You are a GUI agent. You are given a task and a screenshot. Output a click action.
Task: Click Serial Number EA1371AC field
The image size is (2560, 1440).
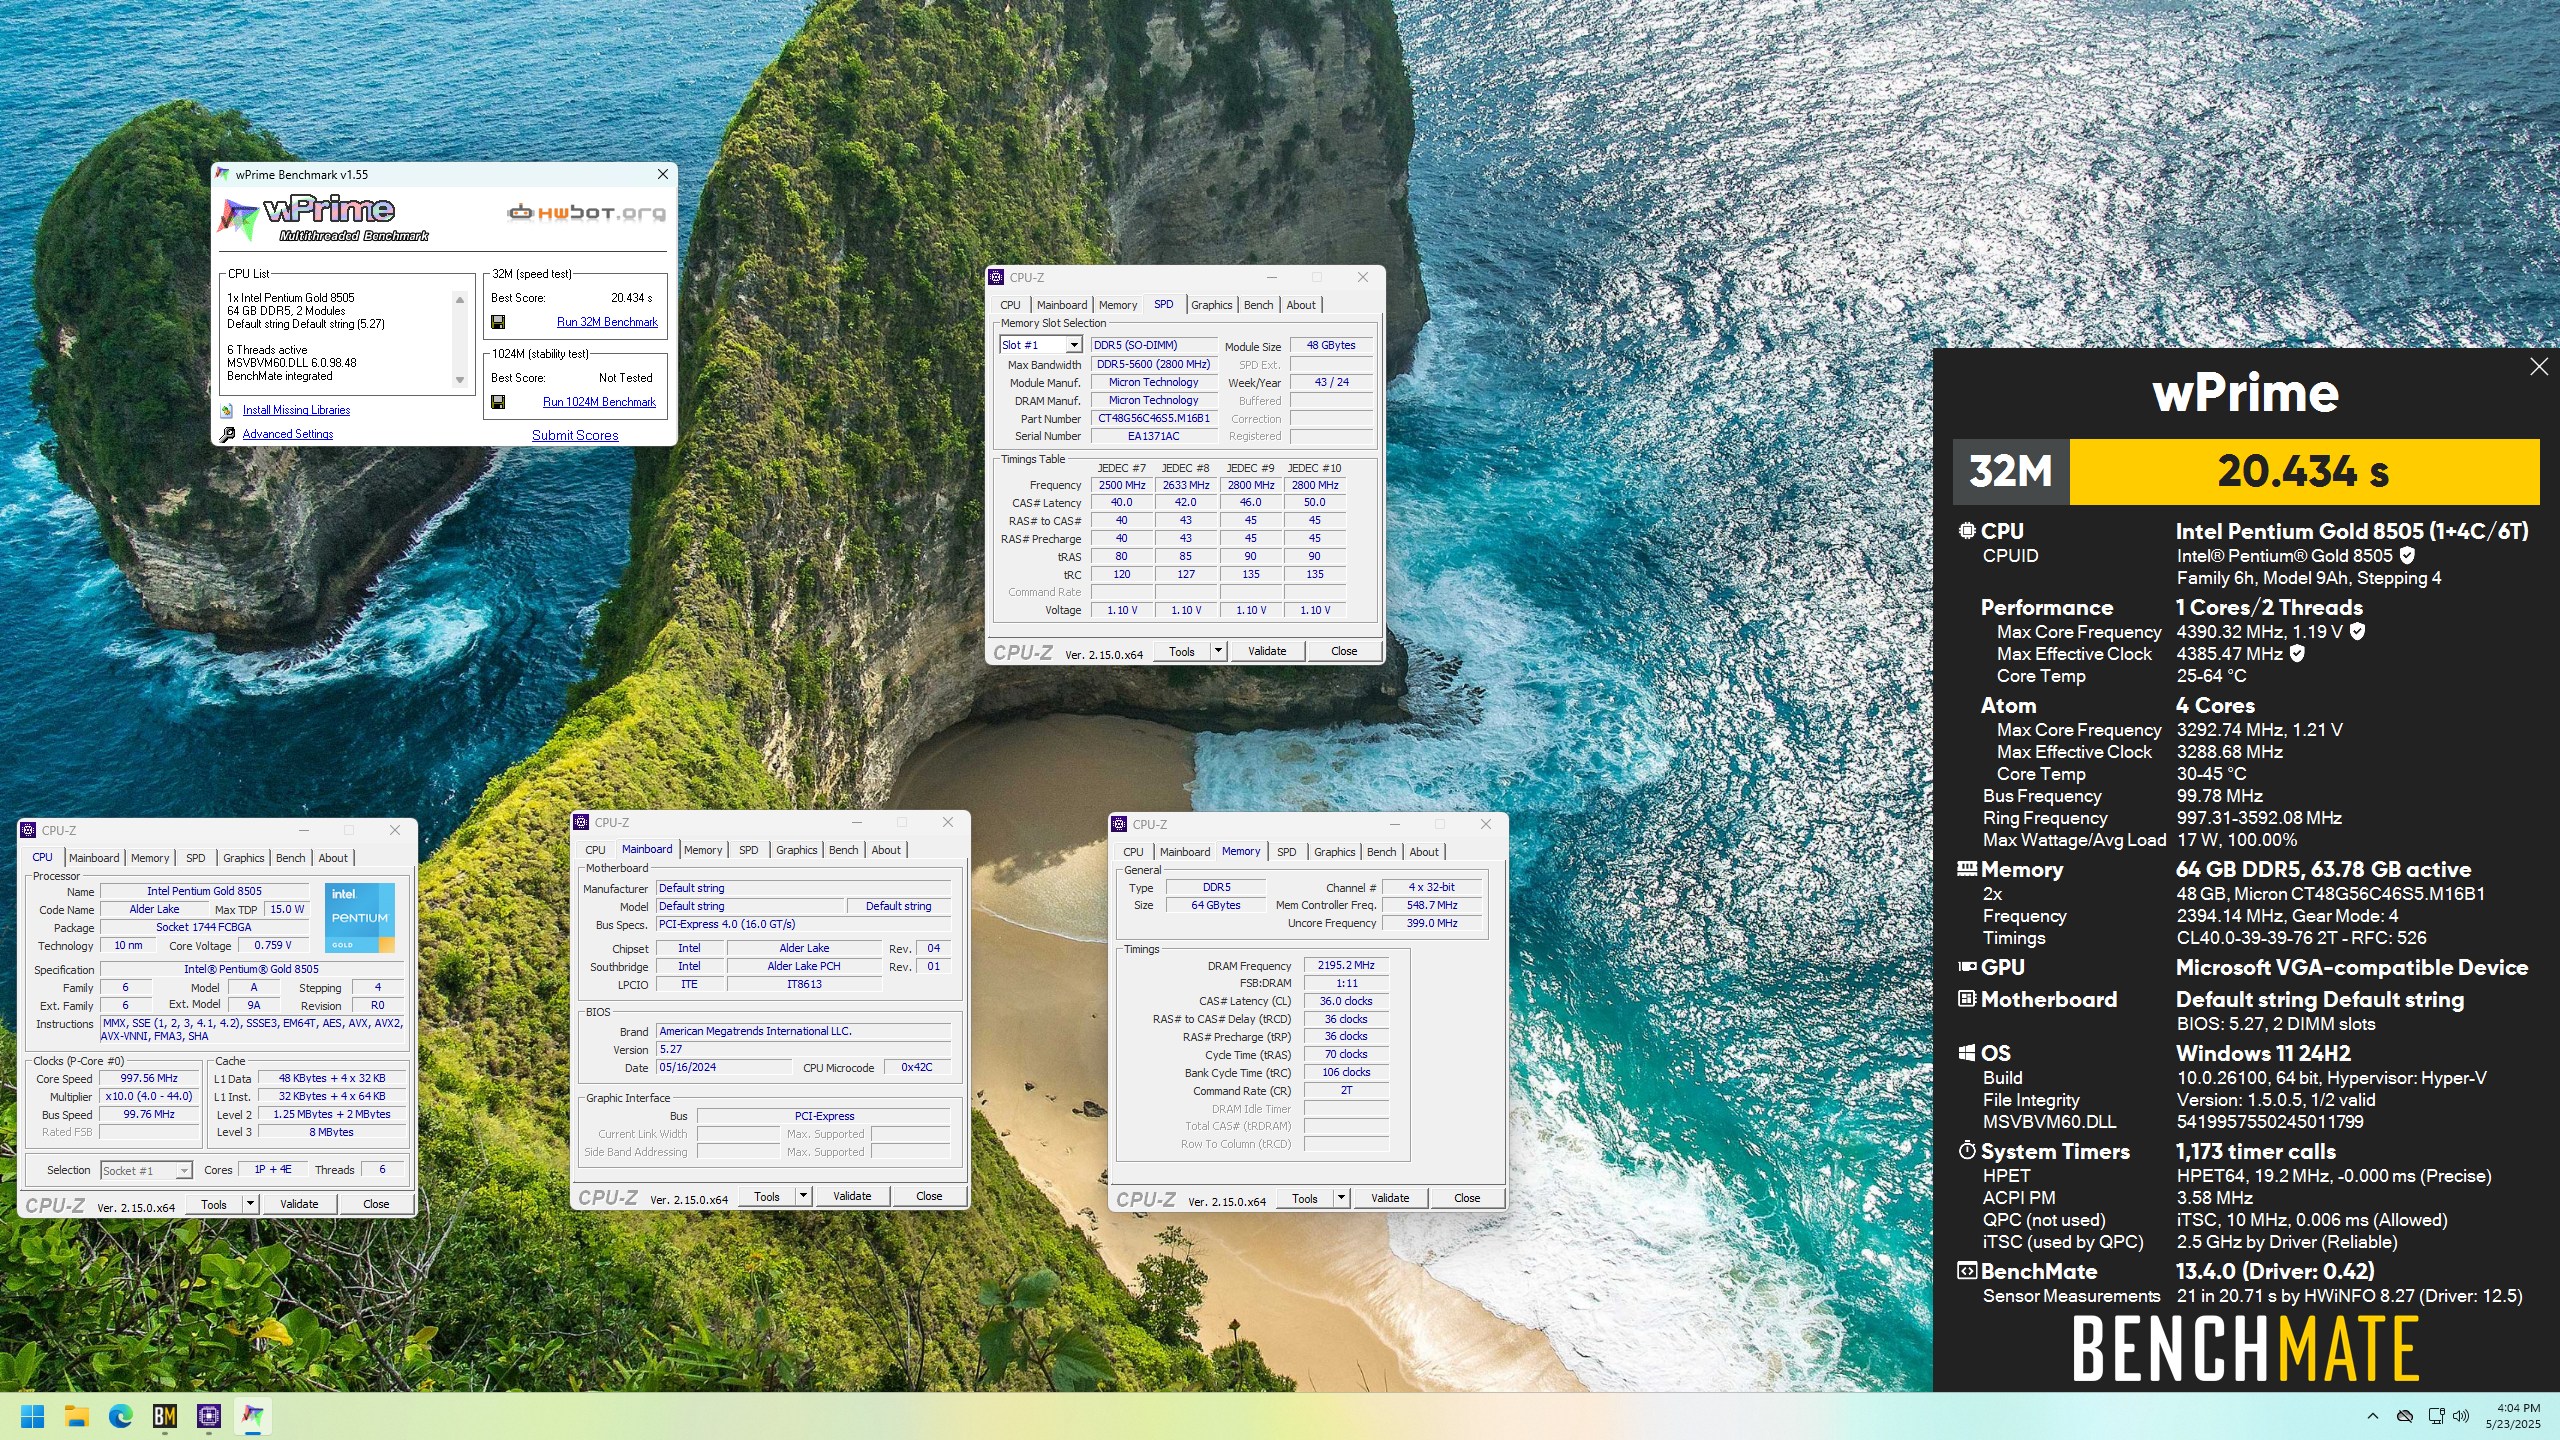1154,436
